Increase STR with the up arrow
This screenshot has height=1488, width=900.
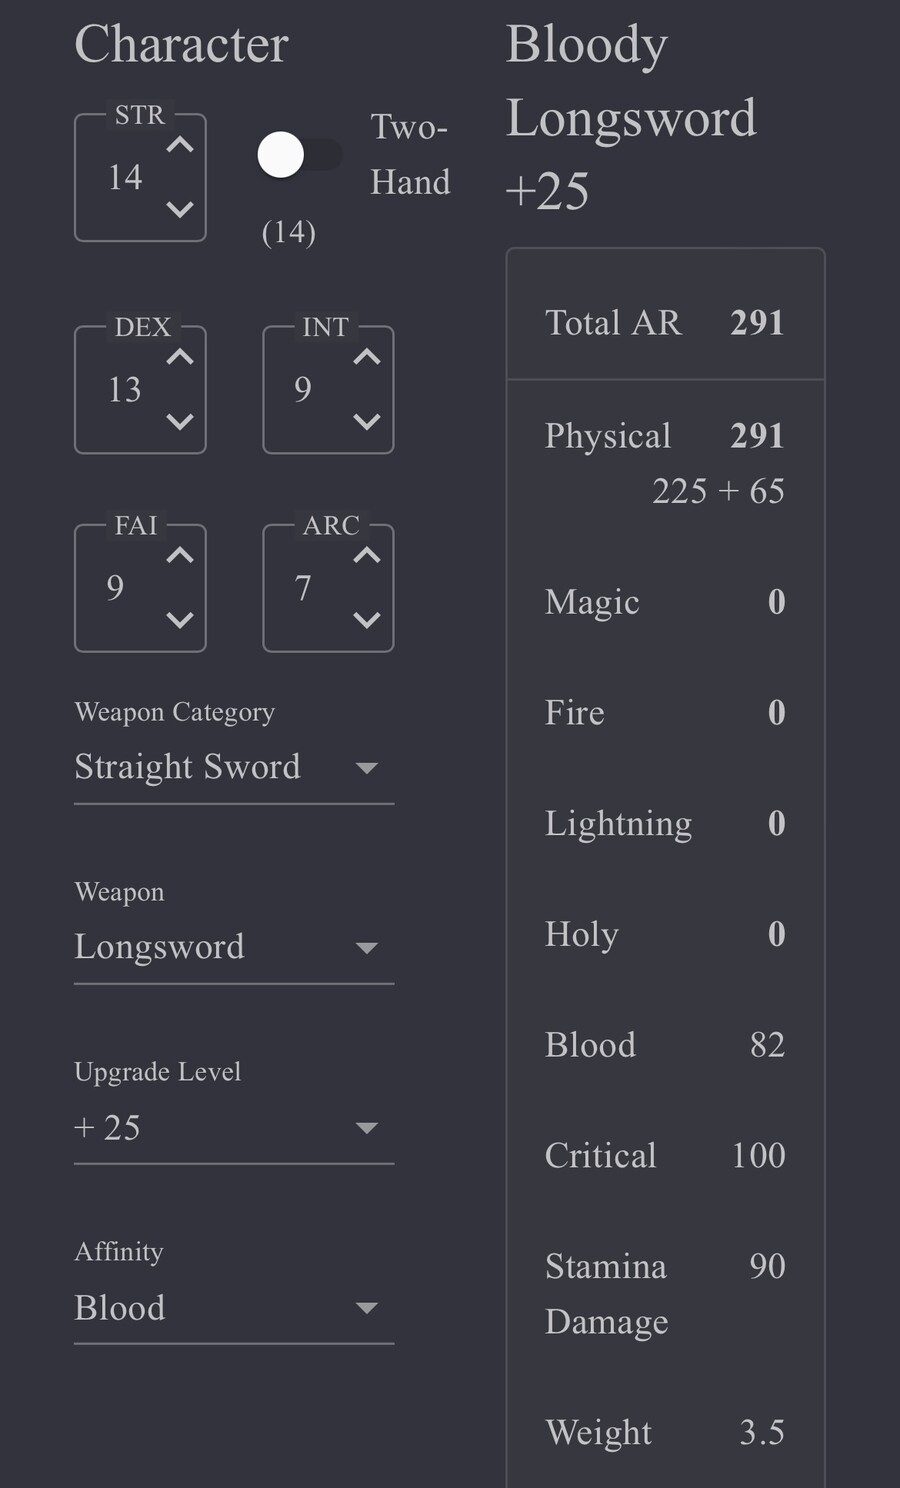pos(180,146)
